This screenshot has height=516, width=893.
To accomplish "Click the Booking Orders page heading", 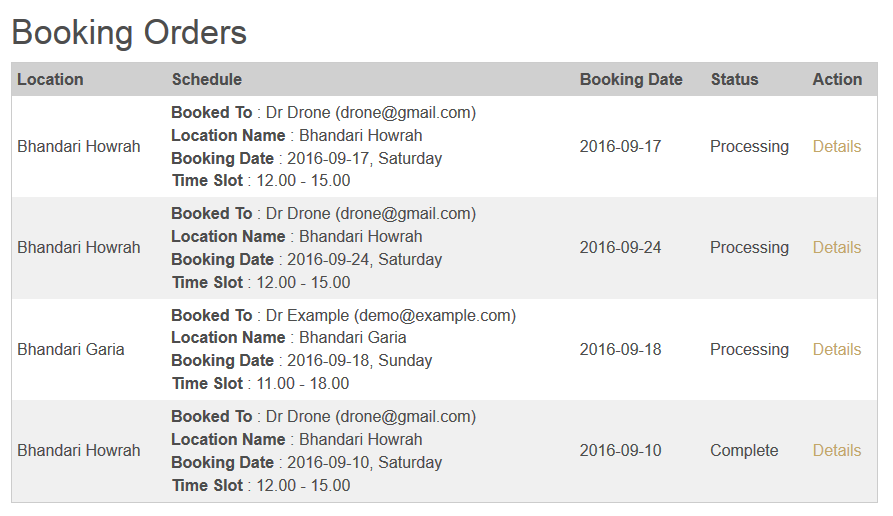I will [x=129, y=32].
